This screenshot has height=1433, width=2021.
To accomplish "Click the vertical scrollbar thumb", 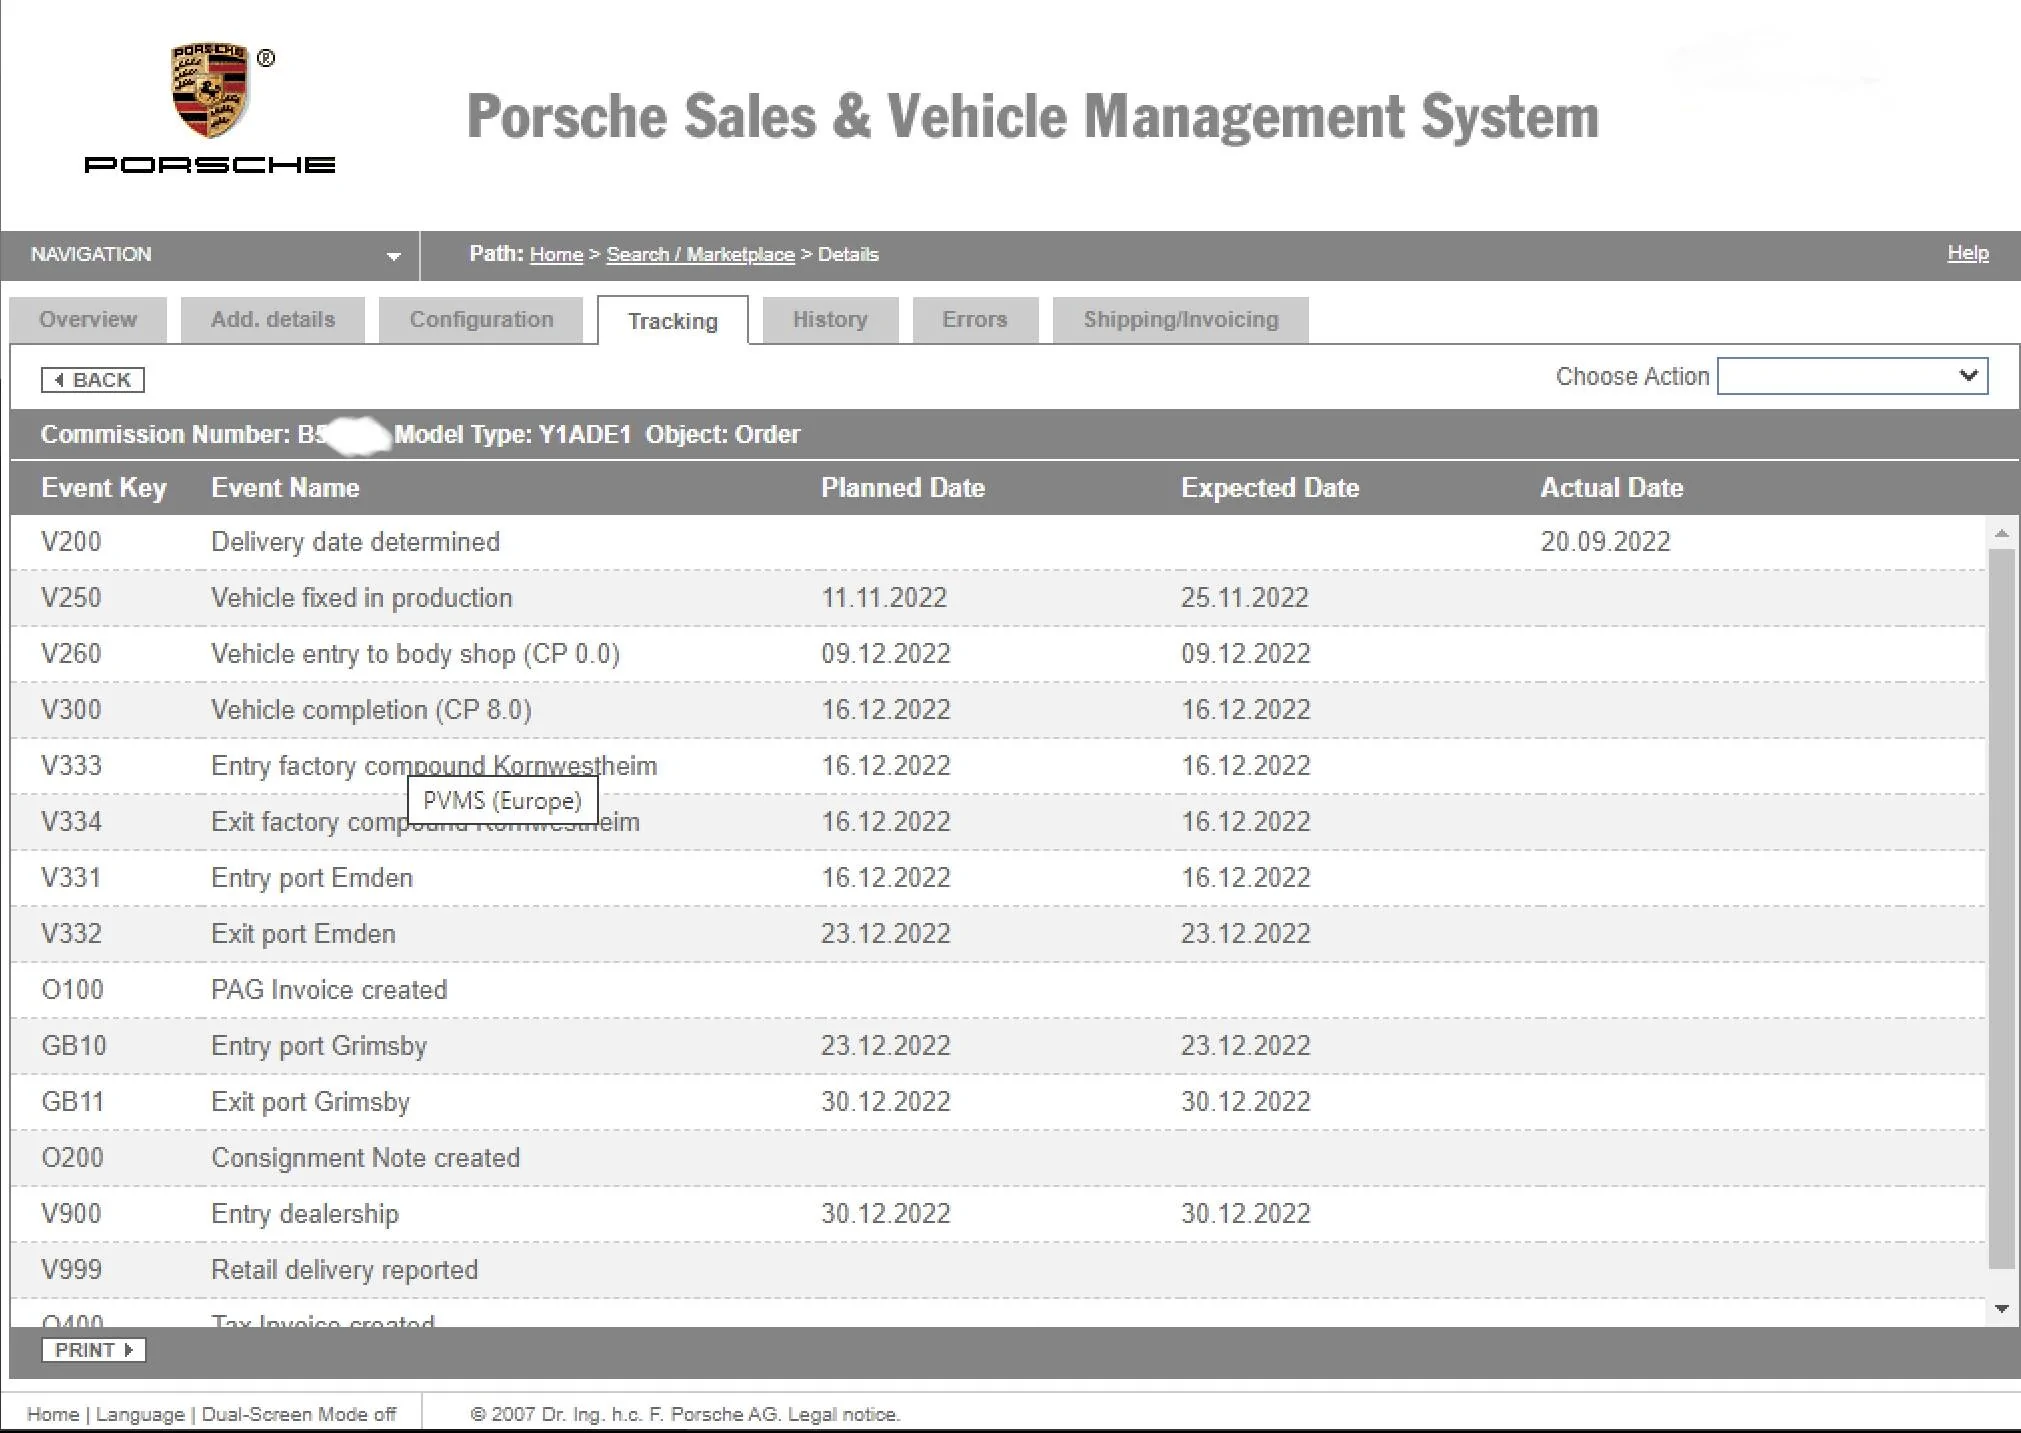I will click(x=2001, y=909).
